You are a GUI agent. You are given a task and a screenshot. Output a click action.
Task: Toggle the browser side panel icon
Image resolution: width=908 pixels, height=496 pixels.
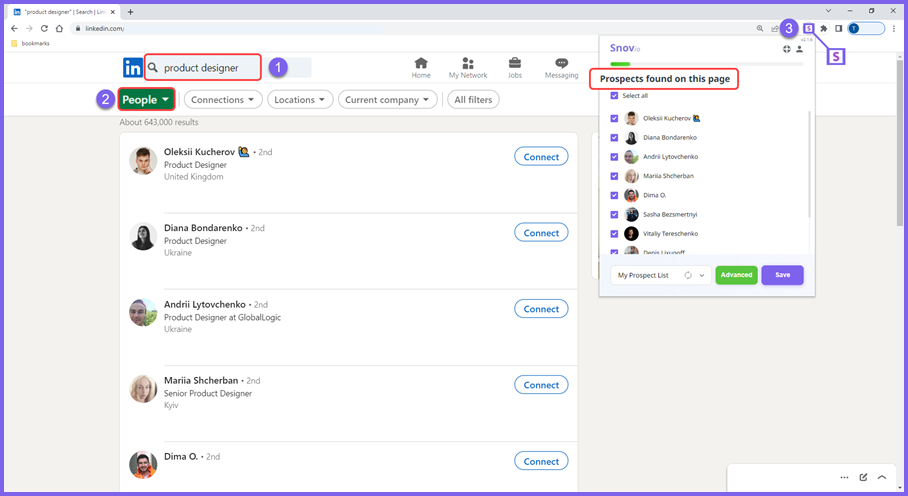(838, 28)
